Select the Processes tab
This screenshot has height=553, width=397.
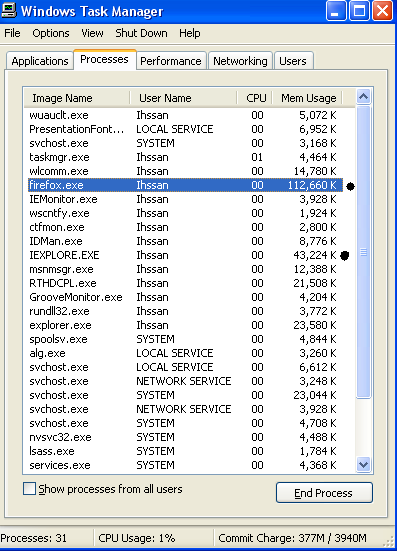point(104,59)
